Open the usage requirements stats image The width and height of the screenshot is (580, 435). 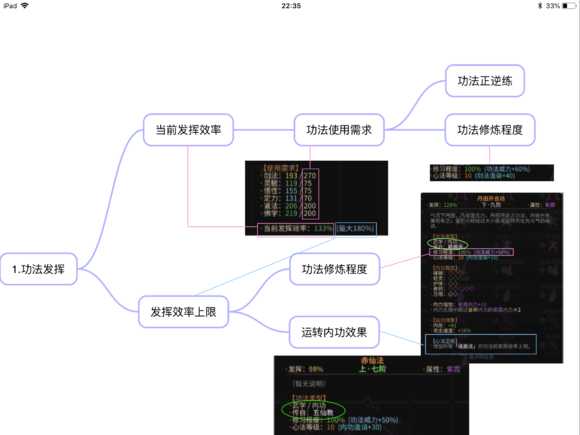point(316,198)
